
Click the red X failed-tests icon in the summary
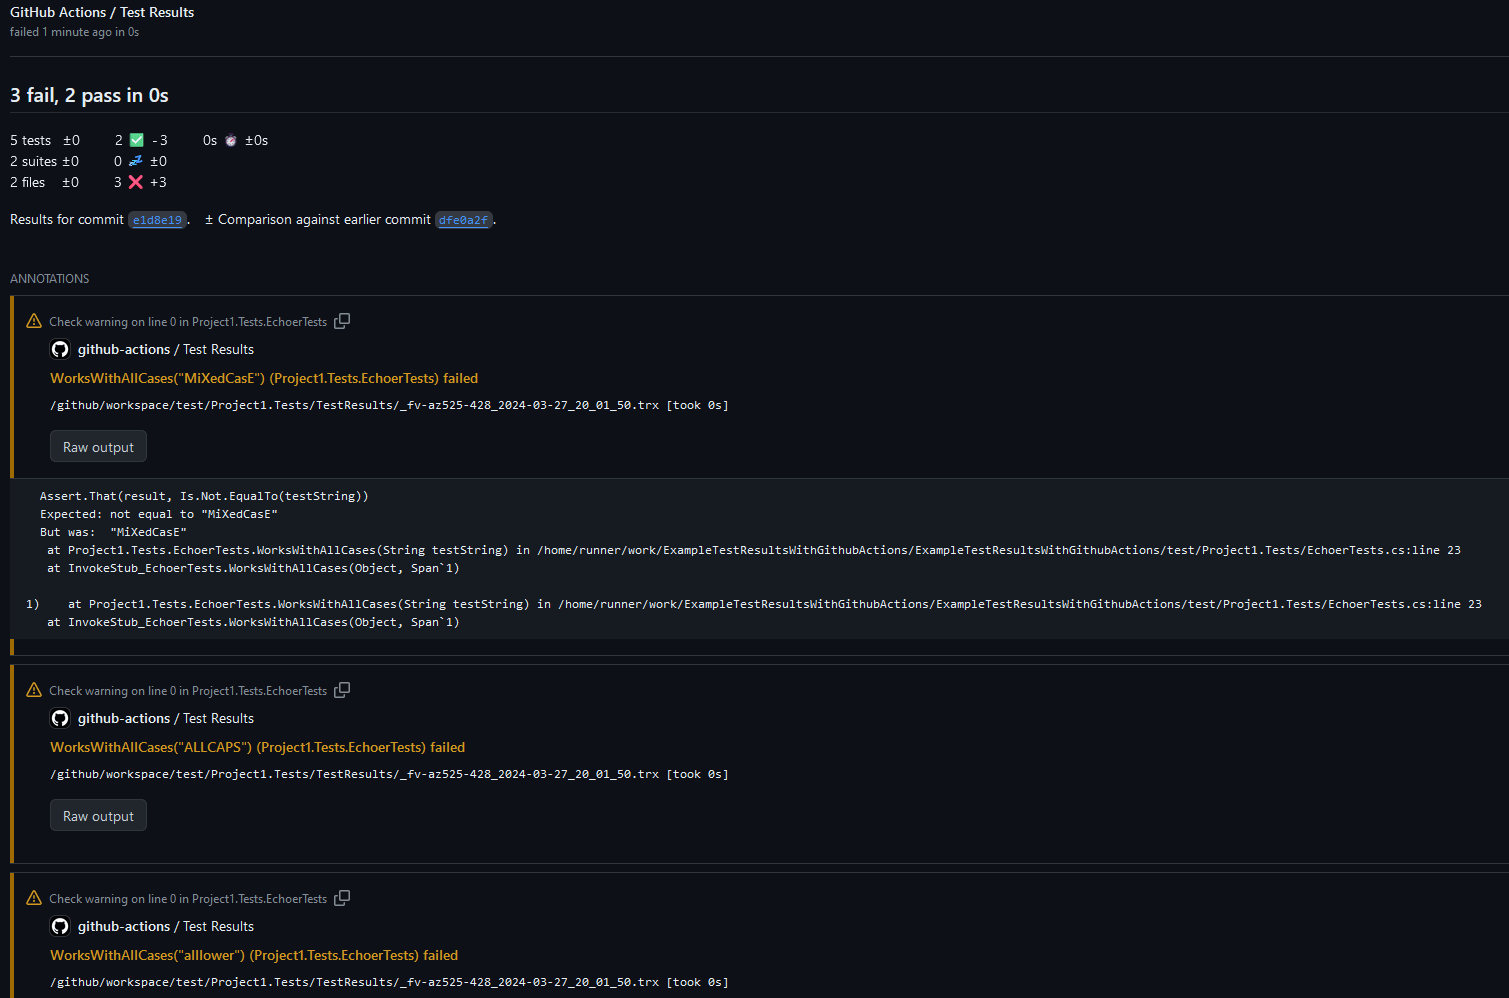tap(134, 182)
